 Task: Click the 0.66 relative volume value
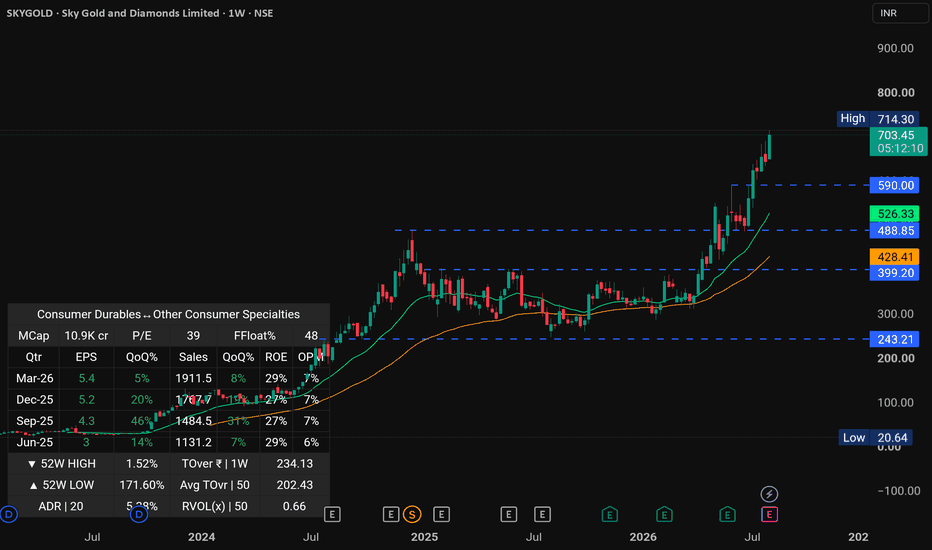294,507
